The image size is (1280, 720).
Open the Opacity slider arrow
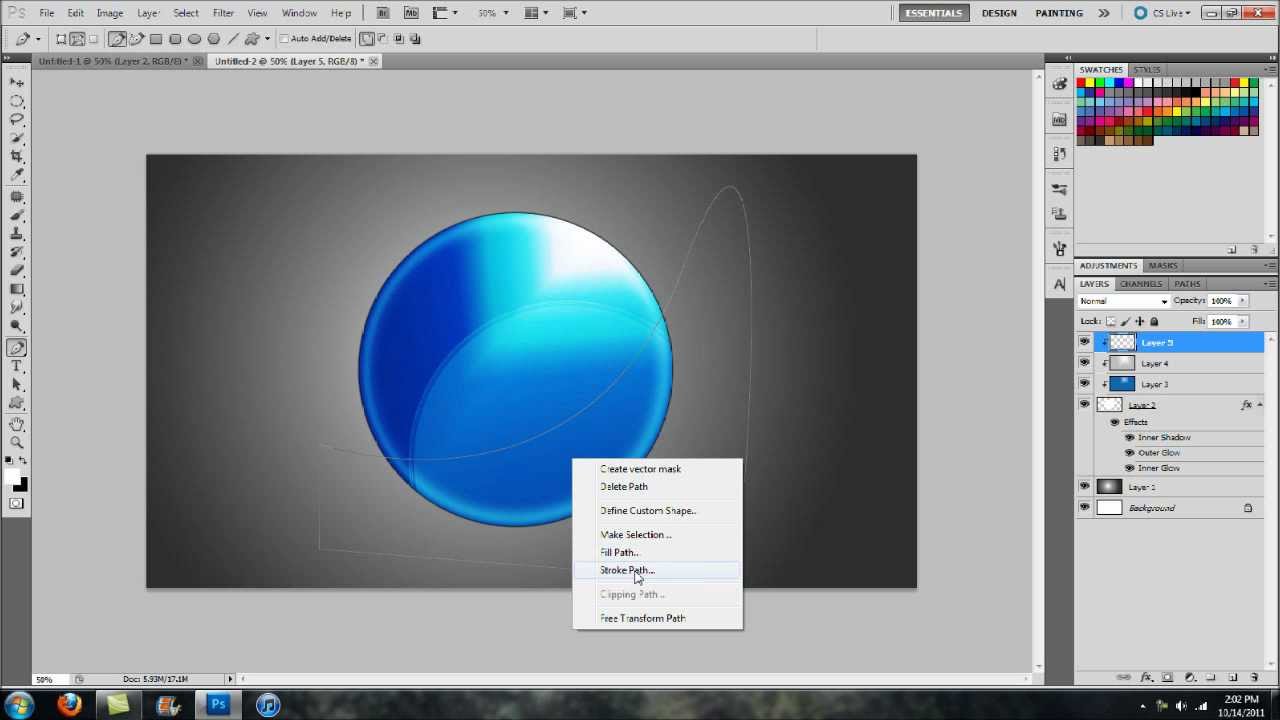point(1243,301)
